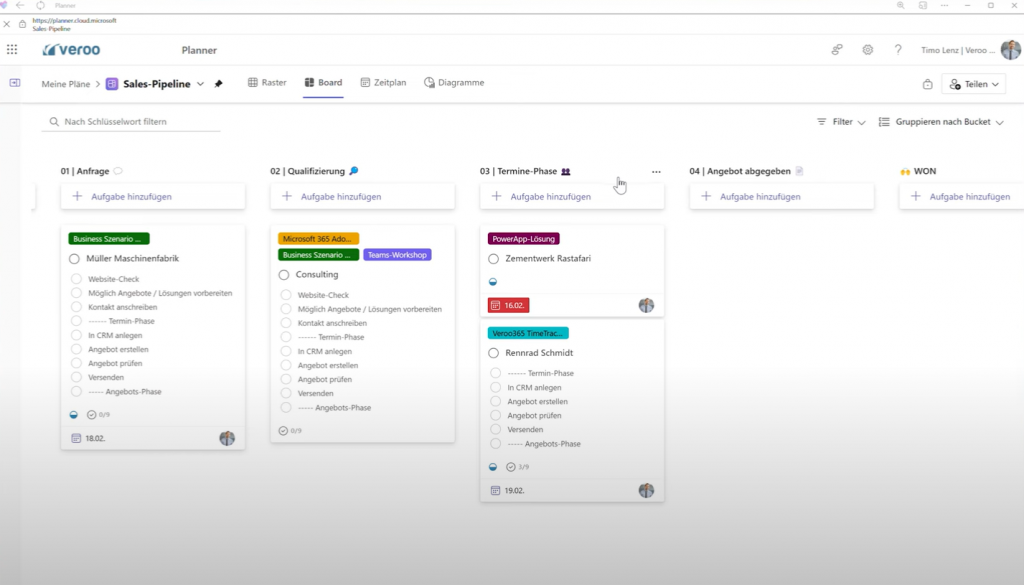Click the Teilen share button

pyautogui.click(x=972, y=83)
